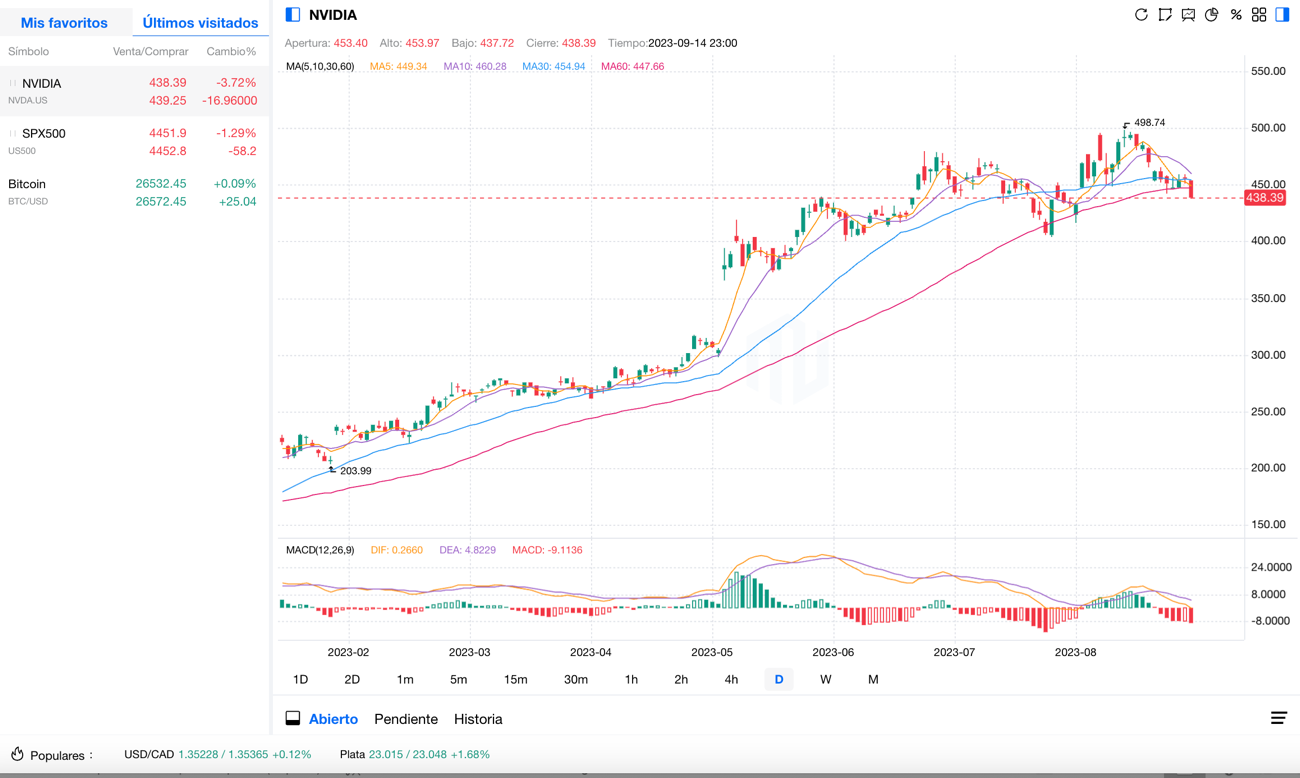This screenshot has height=778, width=1300.
Task: Select Bitcoin in the symbol list
Action: click(x=27, y=184)
